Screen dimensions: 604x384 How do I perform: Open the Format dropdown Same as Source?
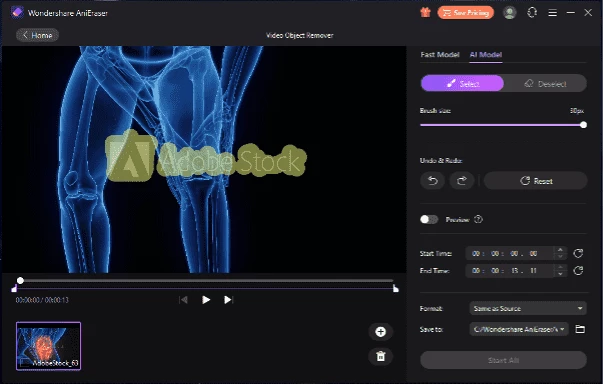pos(528,308)
